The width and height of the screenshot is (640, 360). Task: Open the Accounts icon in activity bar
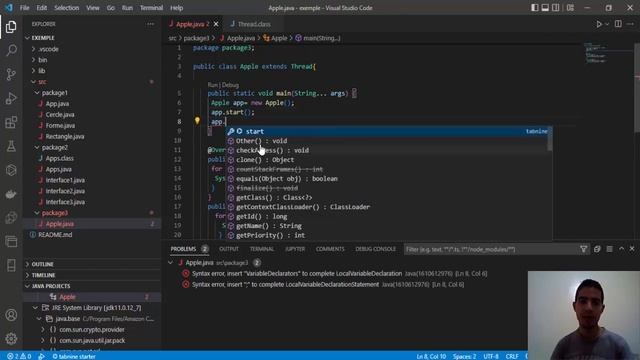pos(11,315)
